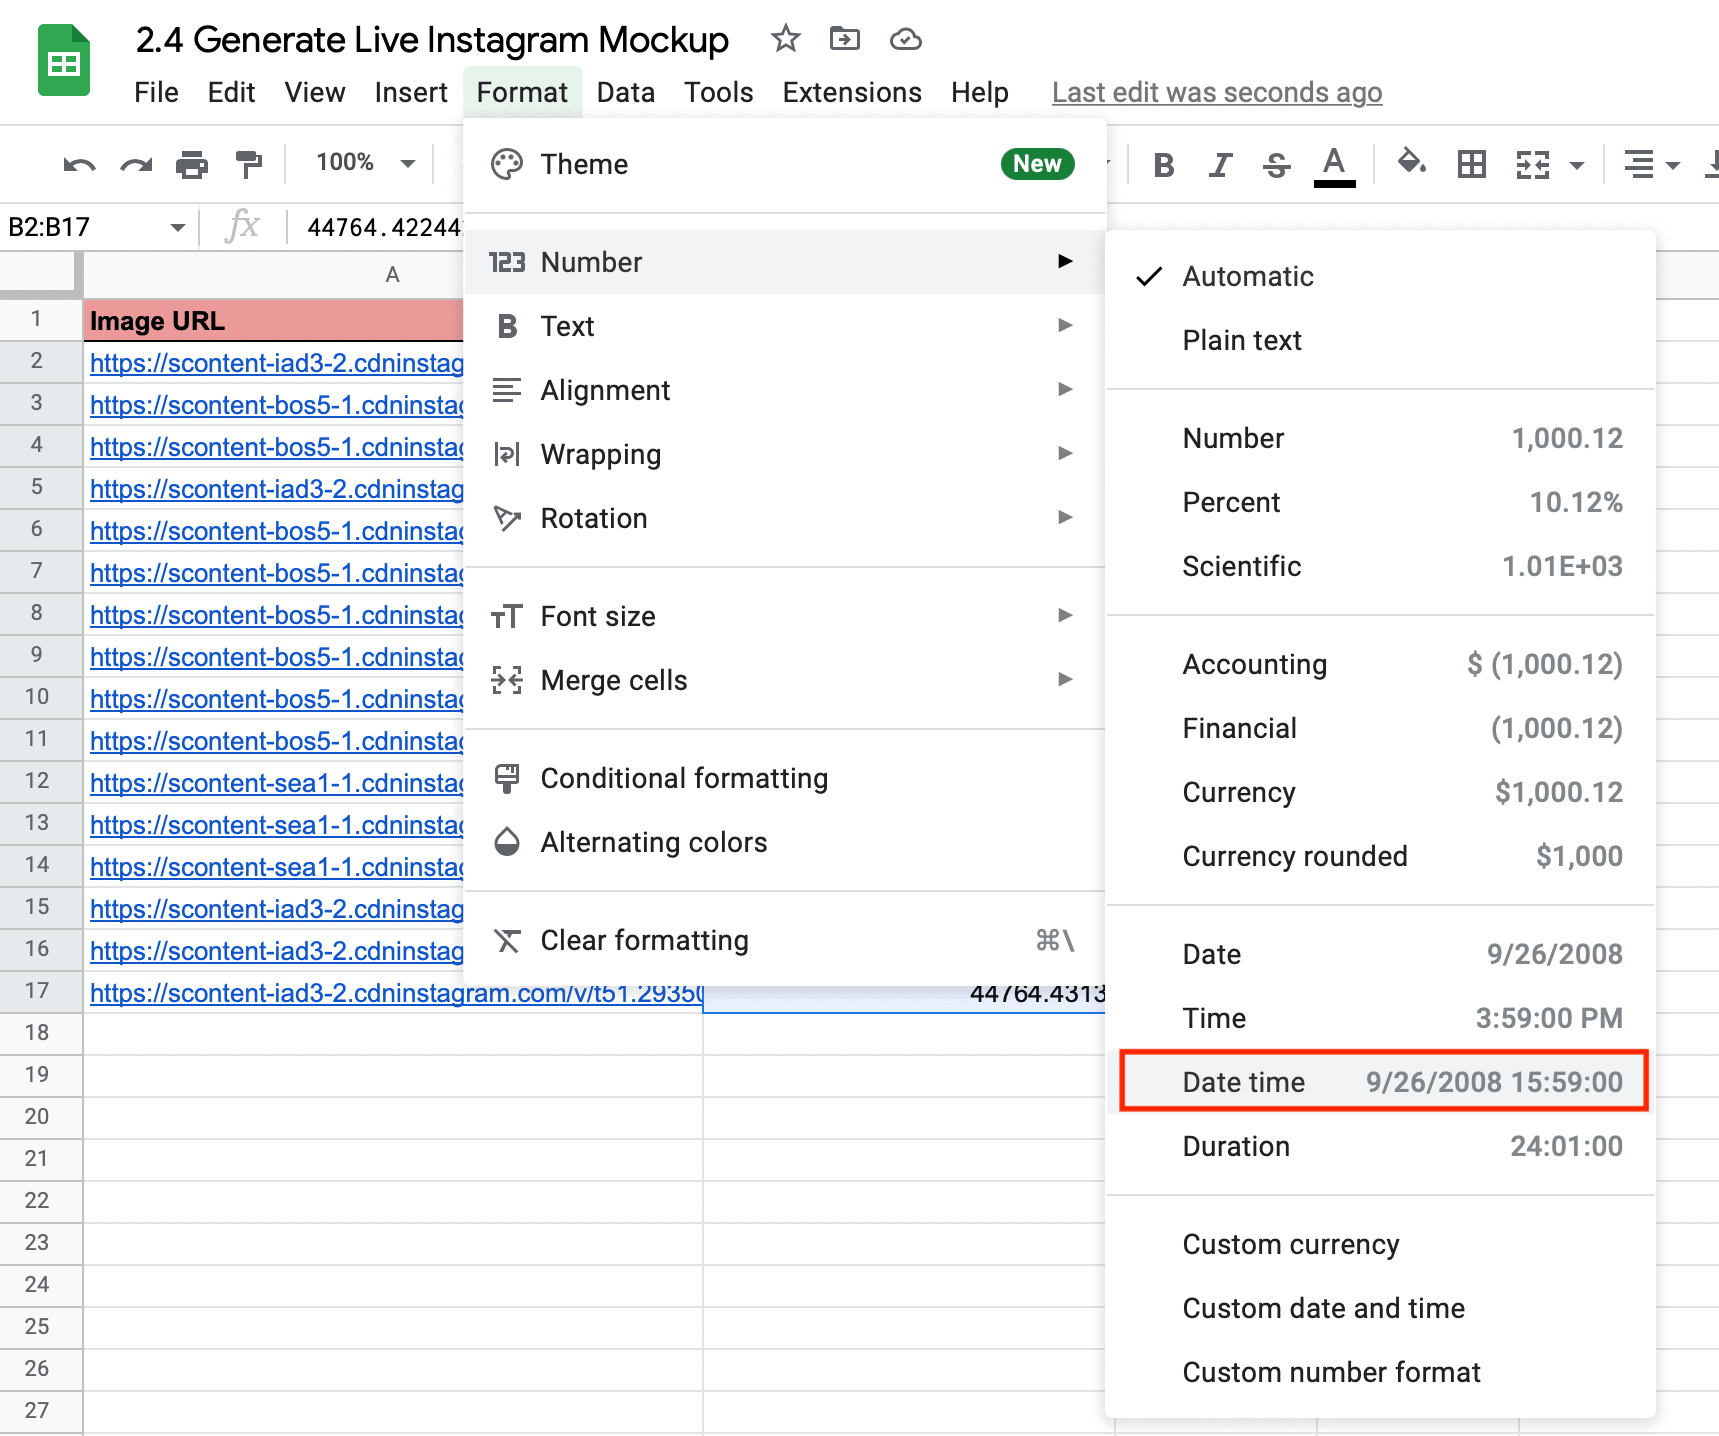Select the Paint format tool

point(249,163)
